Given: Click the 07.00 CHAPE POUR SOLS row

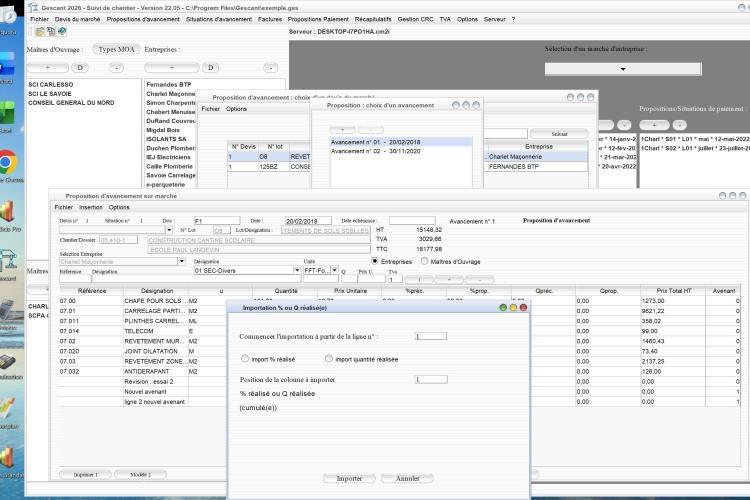Looking at the screenshot, I should (x=399, y=300).
